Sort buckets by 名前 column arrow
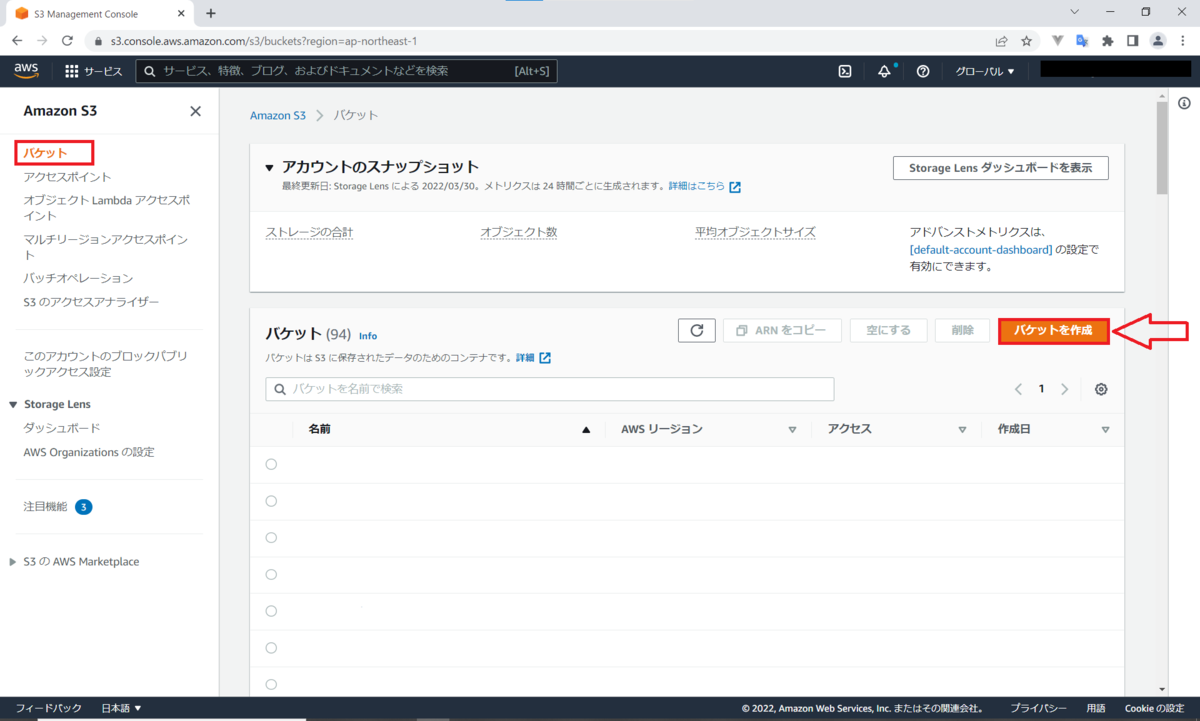Viewport: 1200px width, 721px height. [586, 429]
